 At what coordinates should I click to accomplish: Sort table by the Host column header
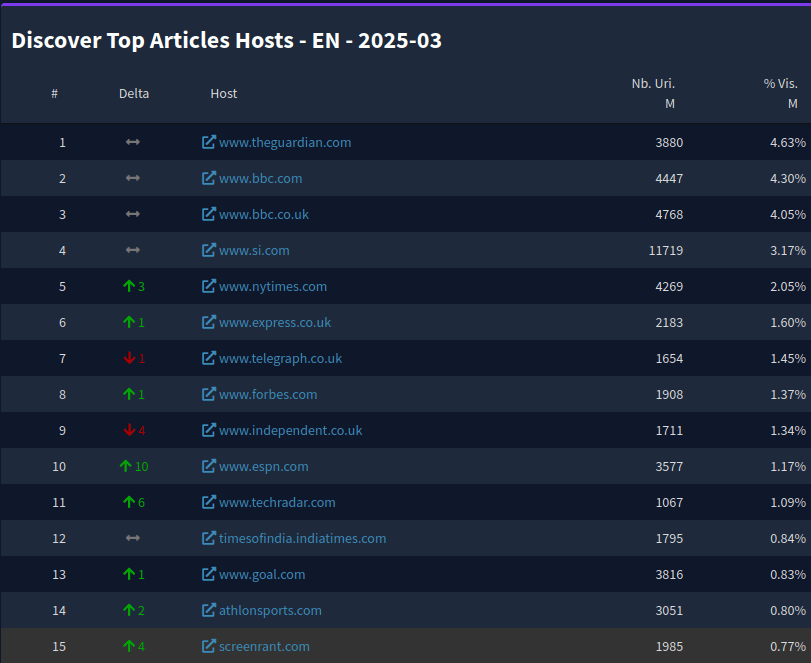tap(223, 94)
